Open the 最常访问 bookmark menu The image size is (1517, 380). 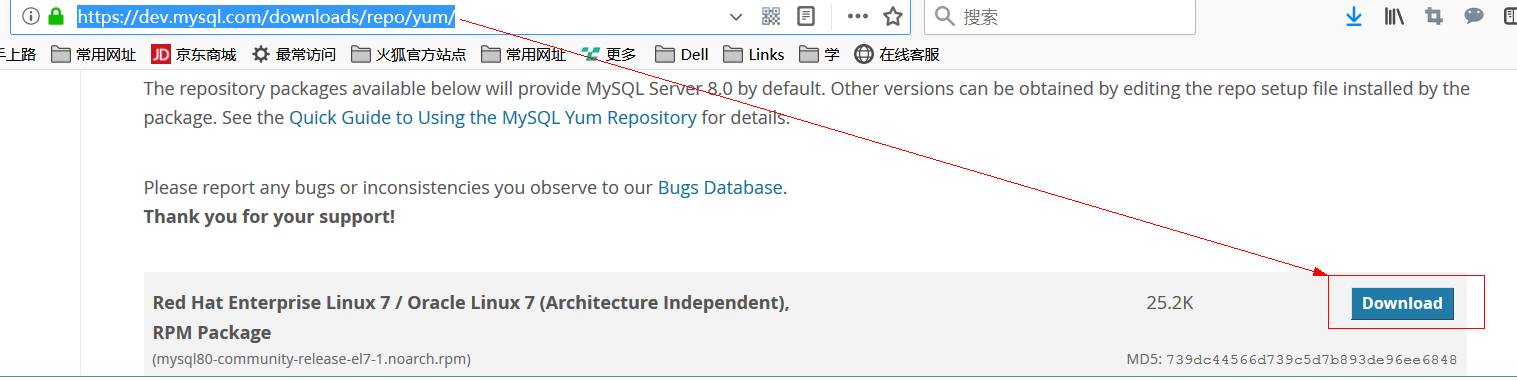294,54
